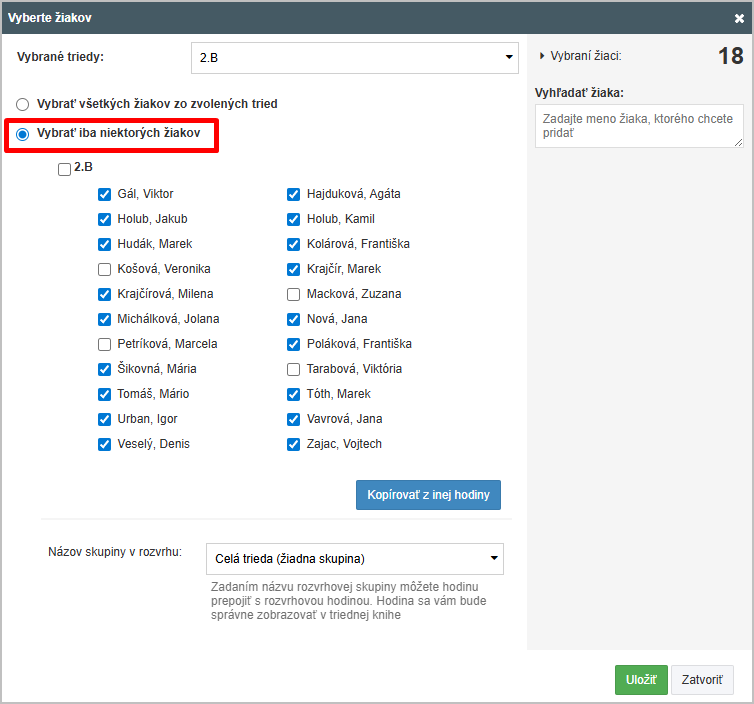Click the Zatvoriť button
The image size is (754, 704).
click(702, 679)
